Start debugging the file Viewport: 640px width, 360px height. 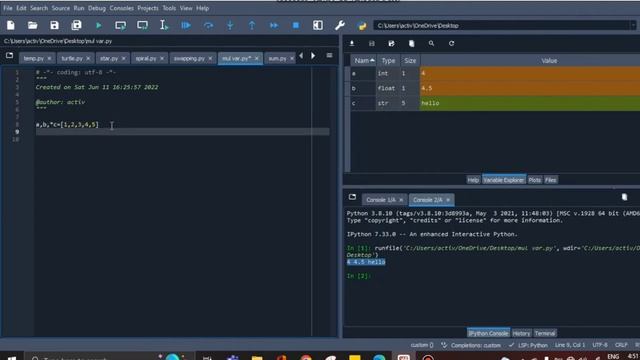(186, 25)
